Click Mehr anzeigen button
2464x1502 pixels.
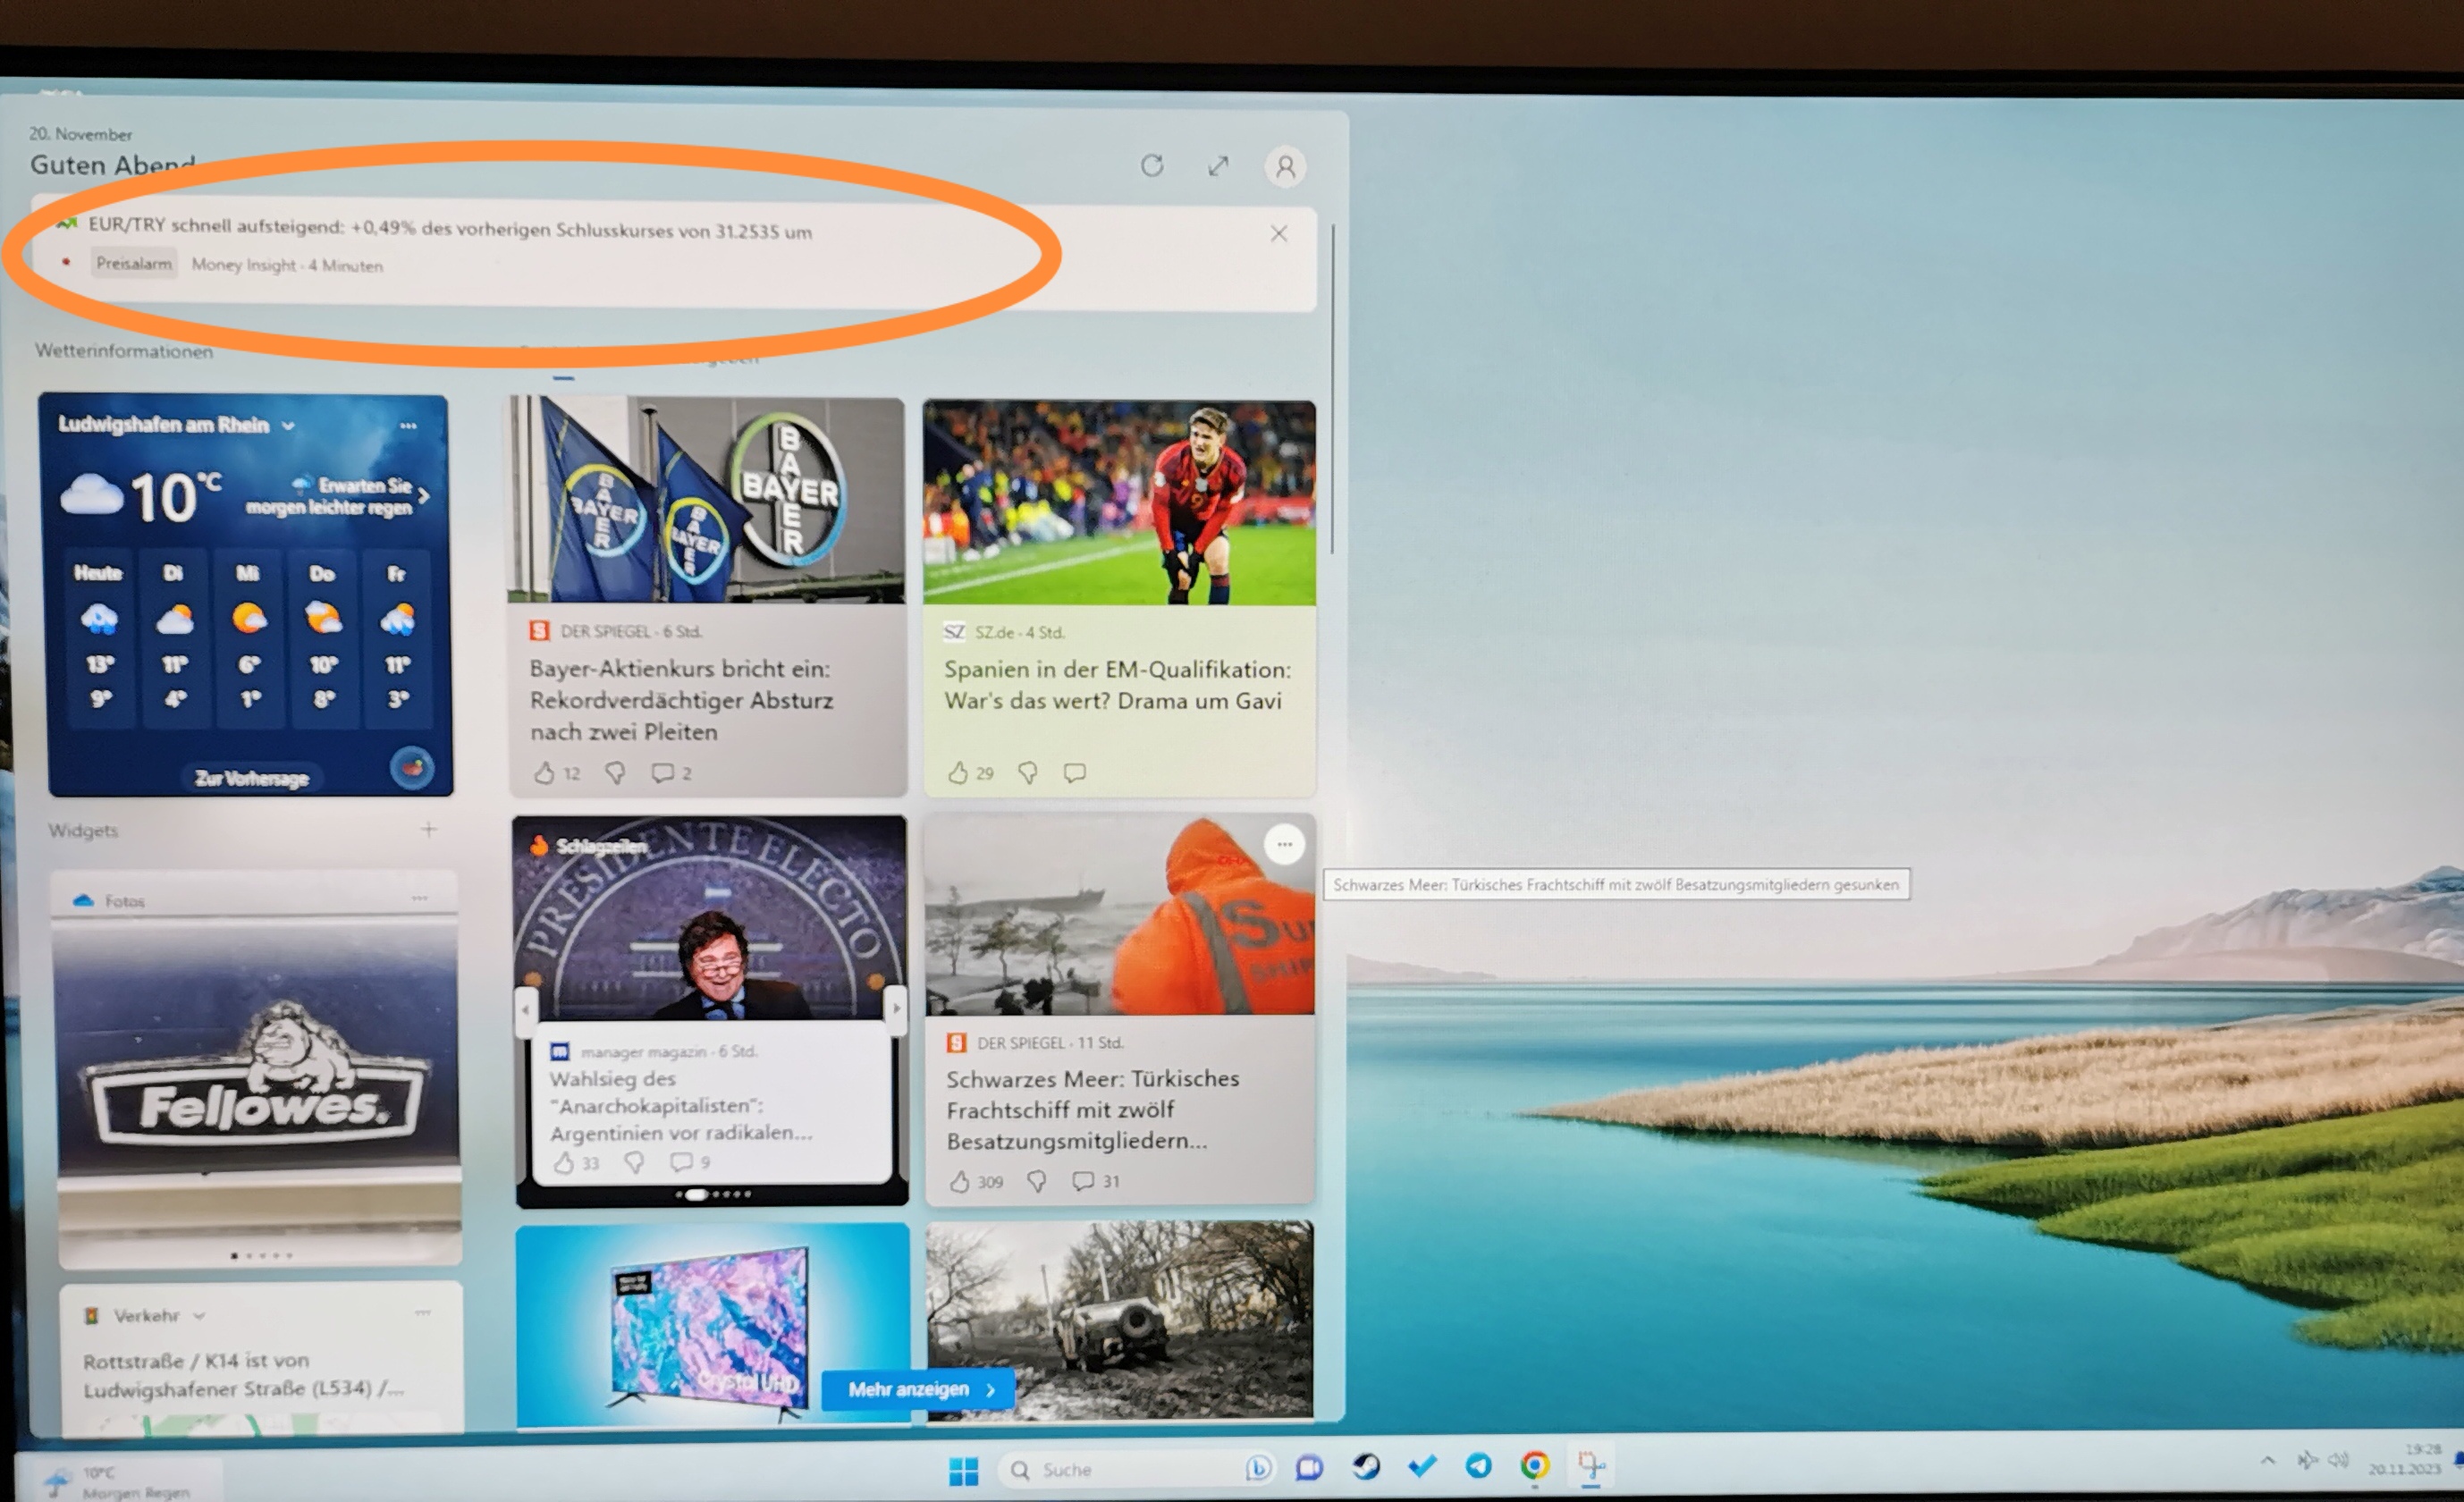point(919,1390)
